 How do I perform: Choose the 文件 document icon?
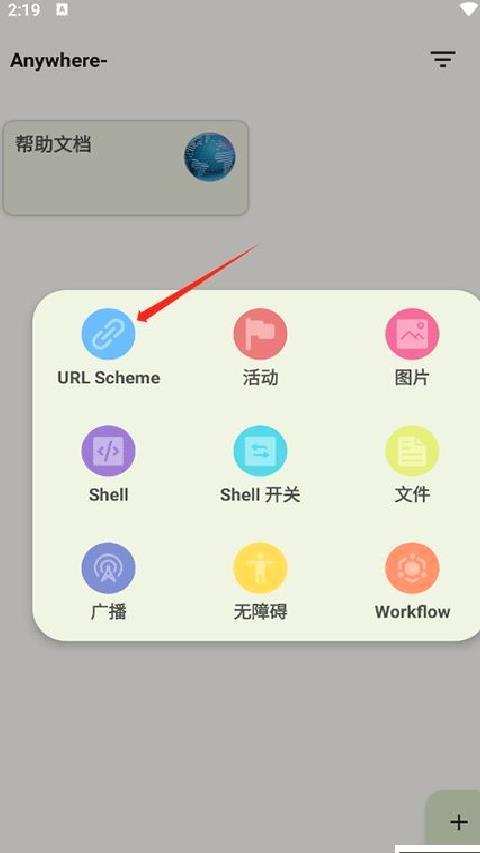pos(412,451)
